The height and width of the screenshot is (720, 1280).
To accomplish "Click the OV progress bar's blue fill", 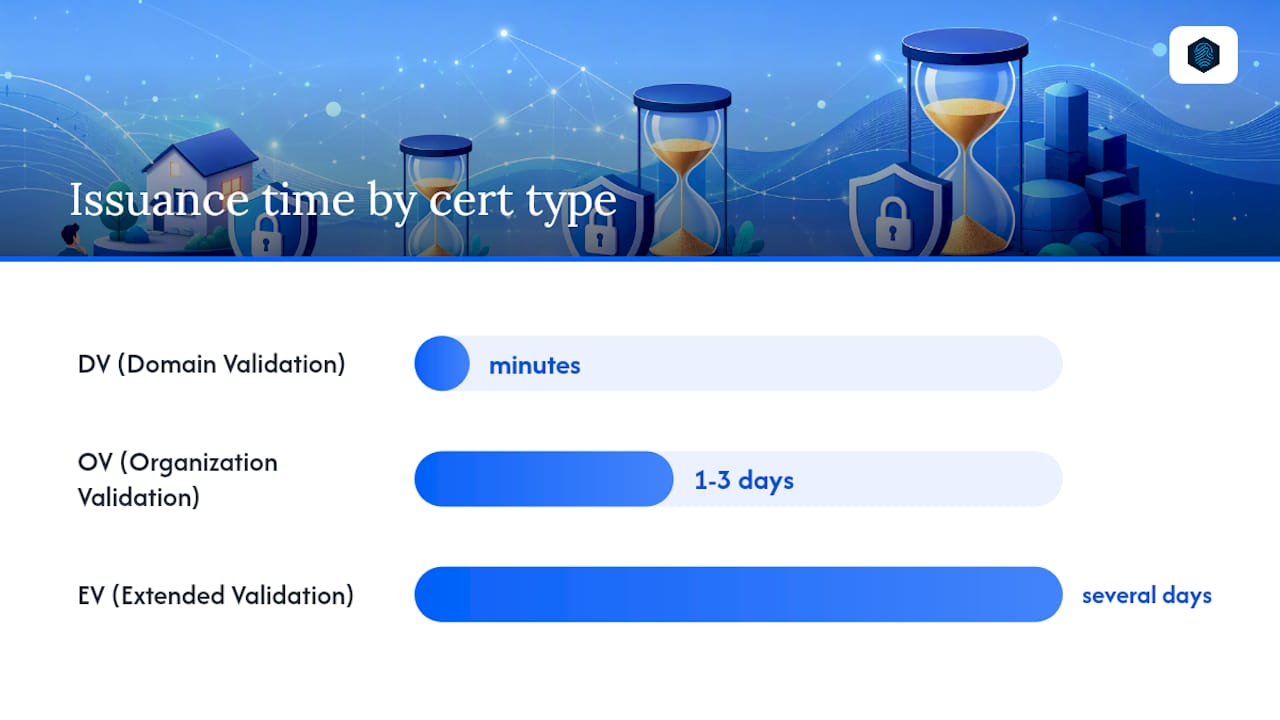I will pyautogui.click(x=544, y=479).
